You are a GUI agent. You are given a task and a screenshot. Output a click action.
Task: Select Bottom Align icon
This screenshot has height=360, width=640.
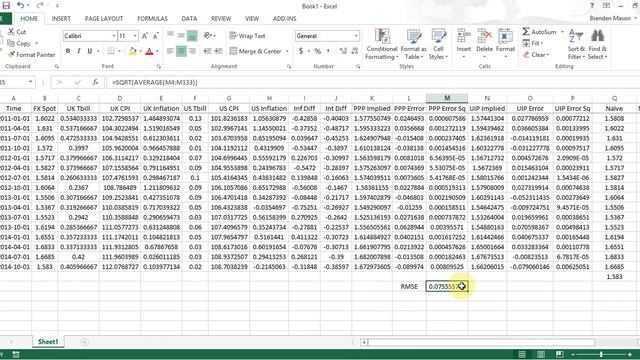click(x=192, y=36)
